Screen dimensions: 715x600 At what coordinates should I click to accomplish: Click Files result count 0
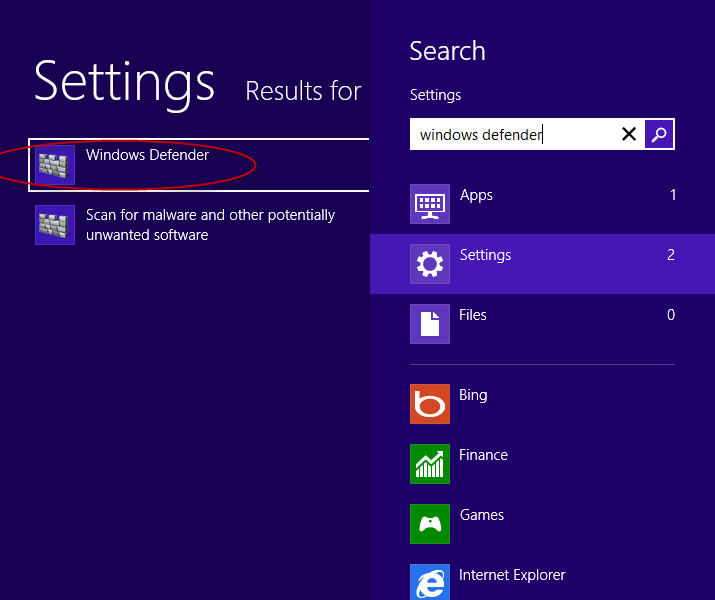coord(671,315)
